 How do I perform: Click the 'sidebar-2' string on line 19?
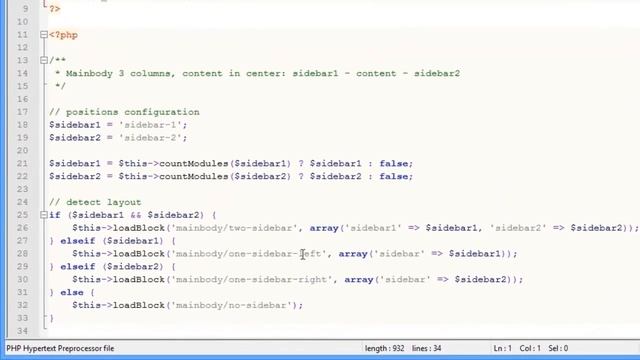coord(150,138)
